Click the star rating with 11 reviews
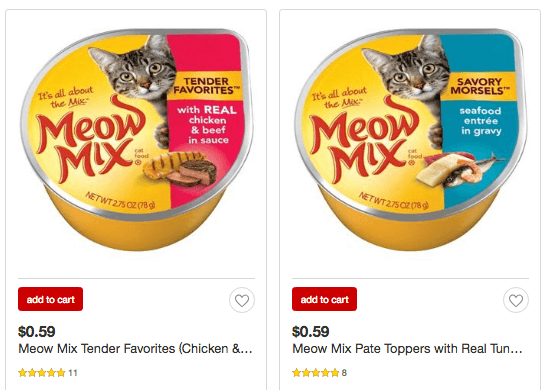The height and width of the screenshot is (390, 553). click(42, 373)
